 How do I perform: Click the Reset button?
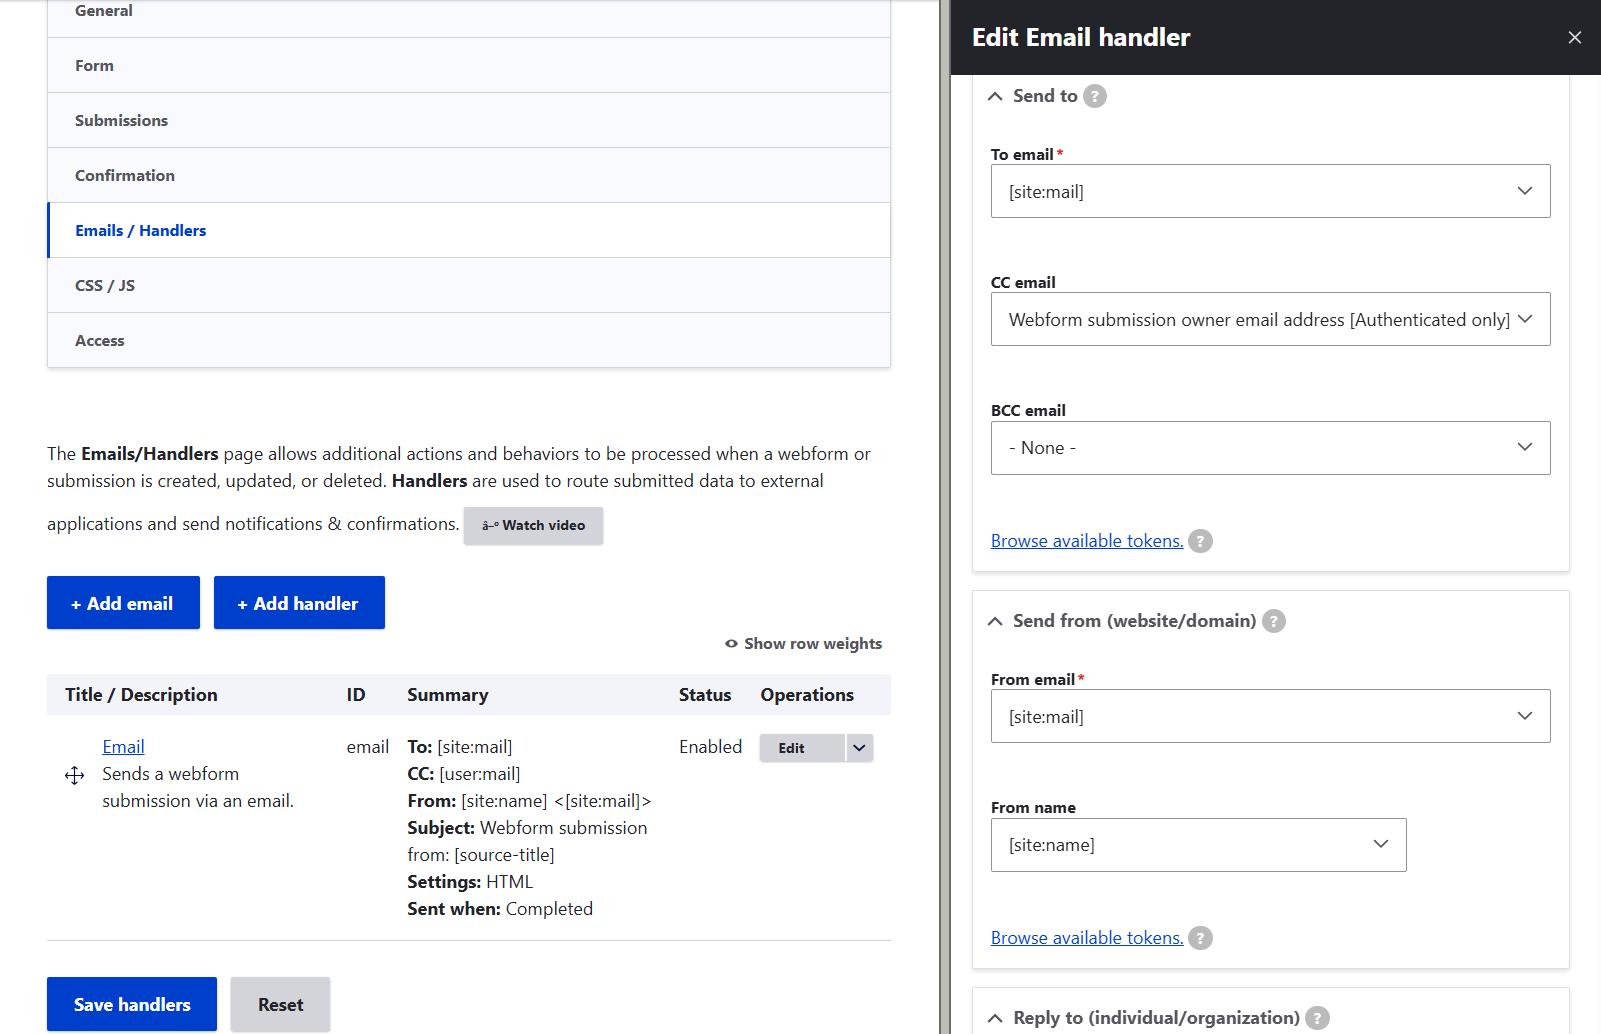click(280, 1004)
